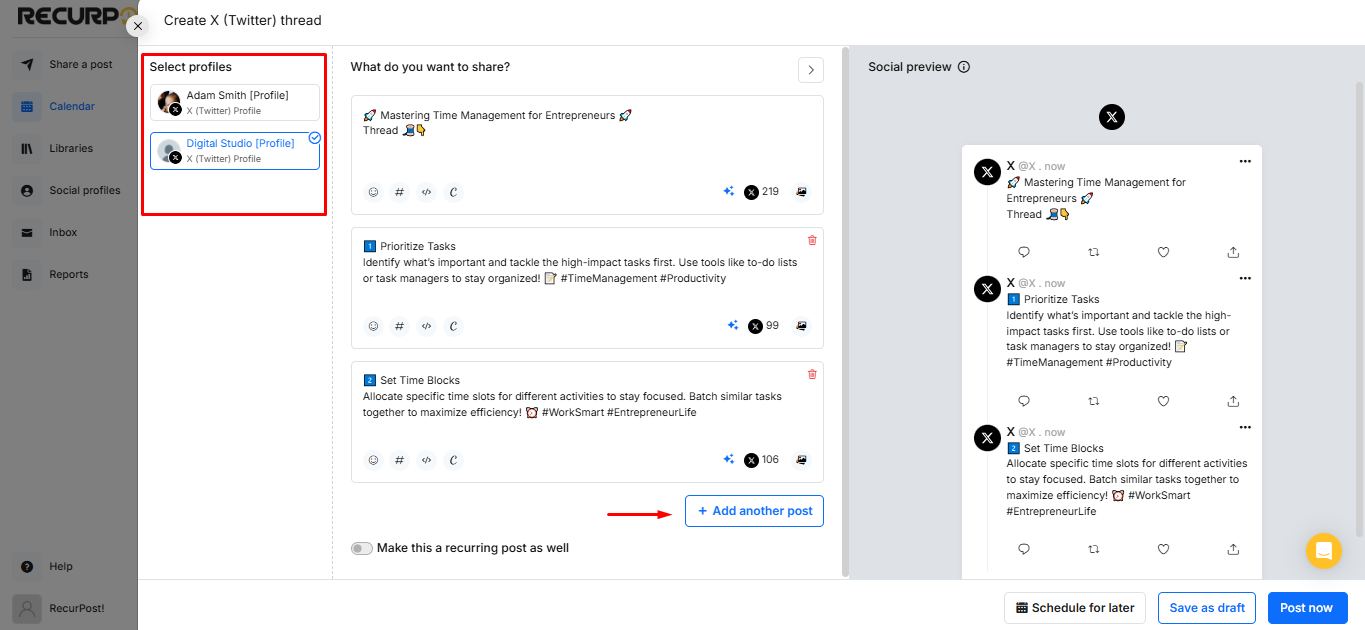The width and height of the screenshot is (1365, 630).
Task: Expand editor with chevron arrow button
Action: point(811,70)
